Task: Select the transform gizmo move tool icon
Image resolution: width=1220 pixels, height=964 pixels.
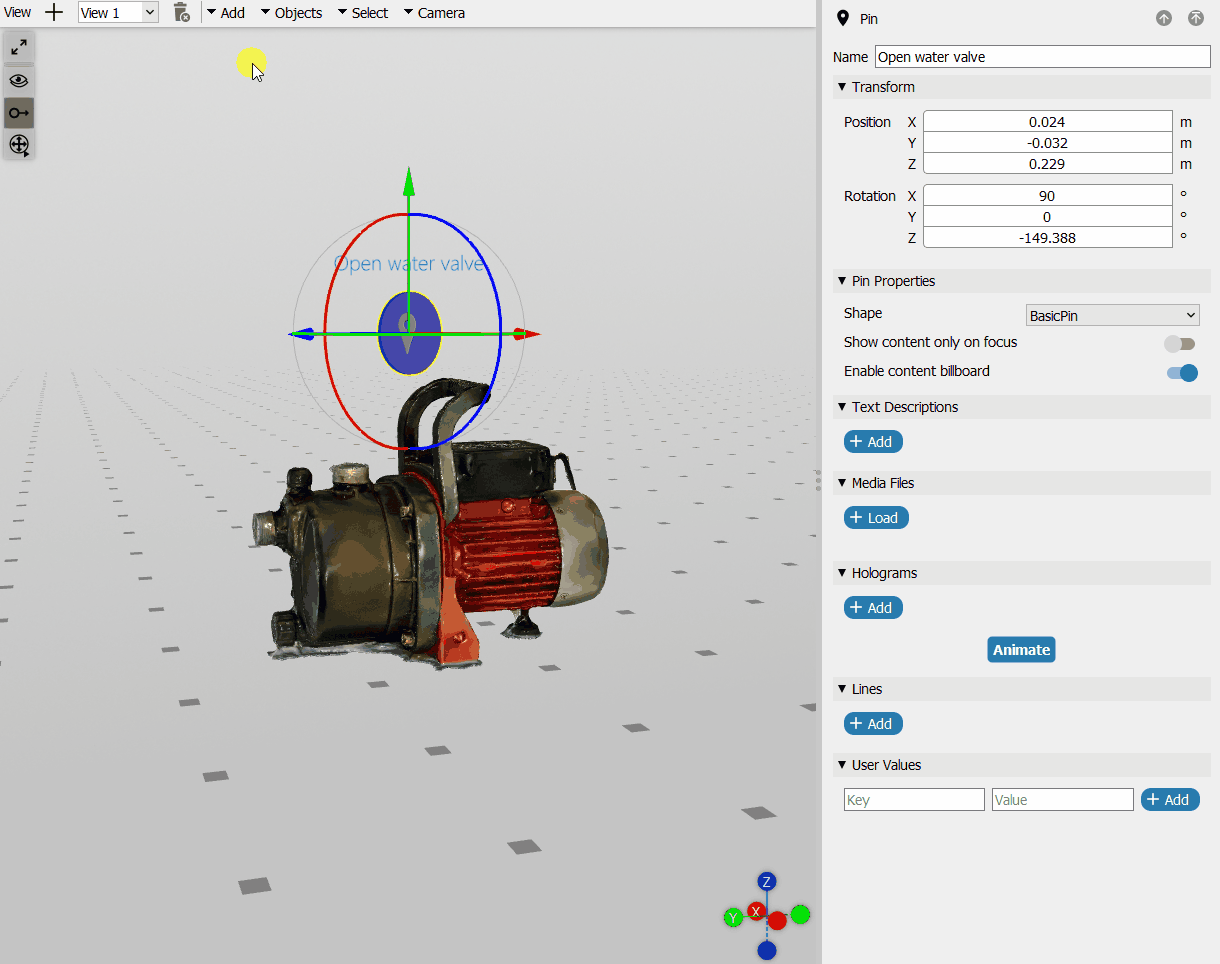Action: 19,145
